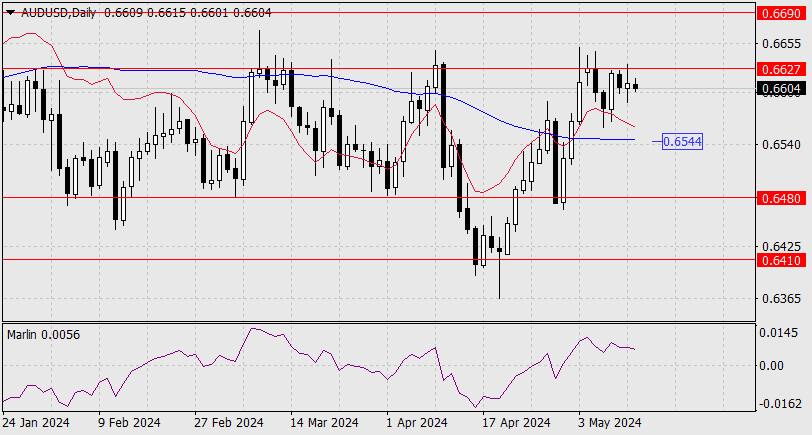
Task: Click the 0.6480 red support level label
Action: tap(781, 198)
